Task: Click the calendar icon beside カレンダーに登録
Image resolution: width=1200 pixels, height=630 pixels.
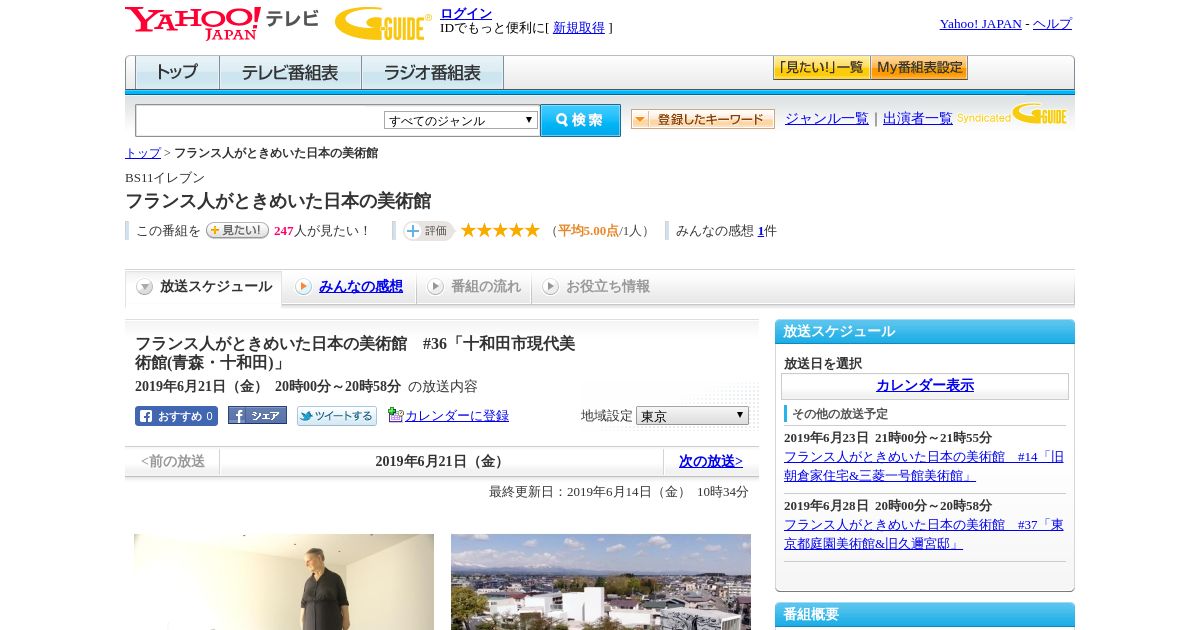Action: coord(396,415)
